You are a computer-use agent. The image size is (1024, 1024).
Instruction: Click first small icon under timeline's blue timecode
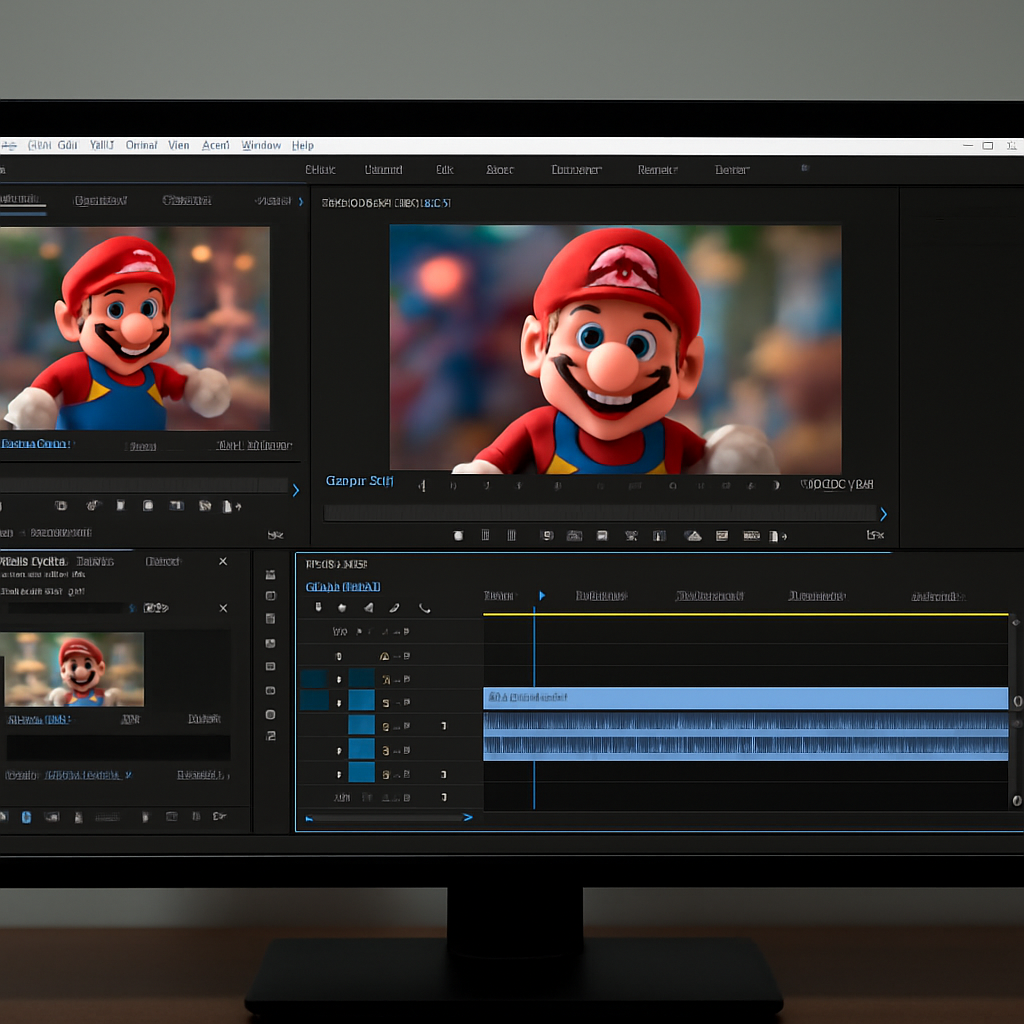(318, 607)
